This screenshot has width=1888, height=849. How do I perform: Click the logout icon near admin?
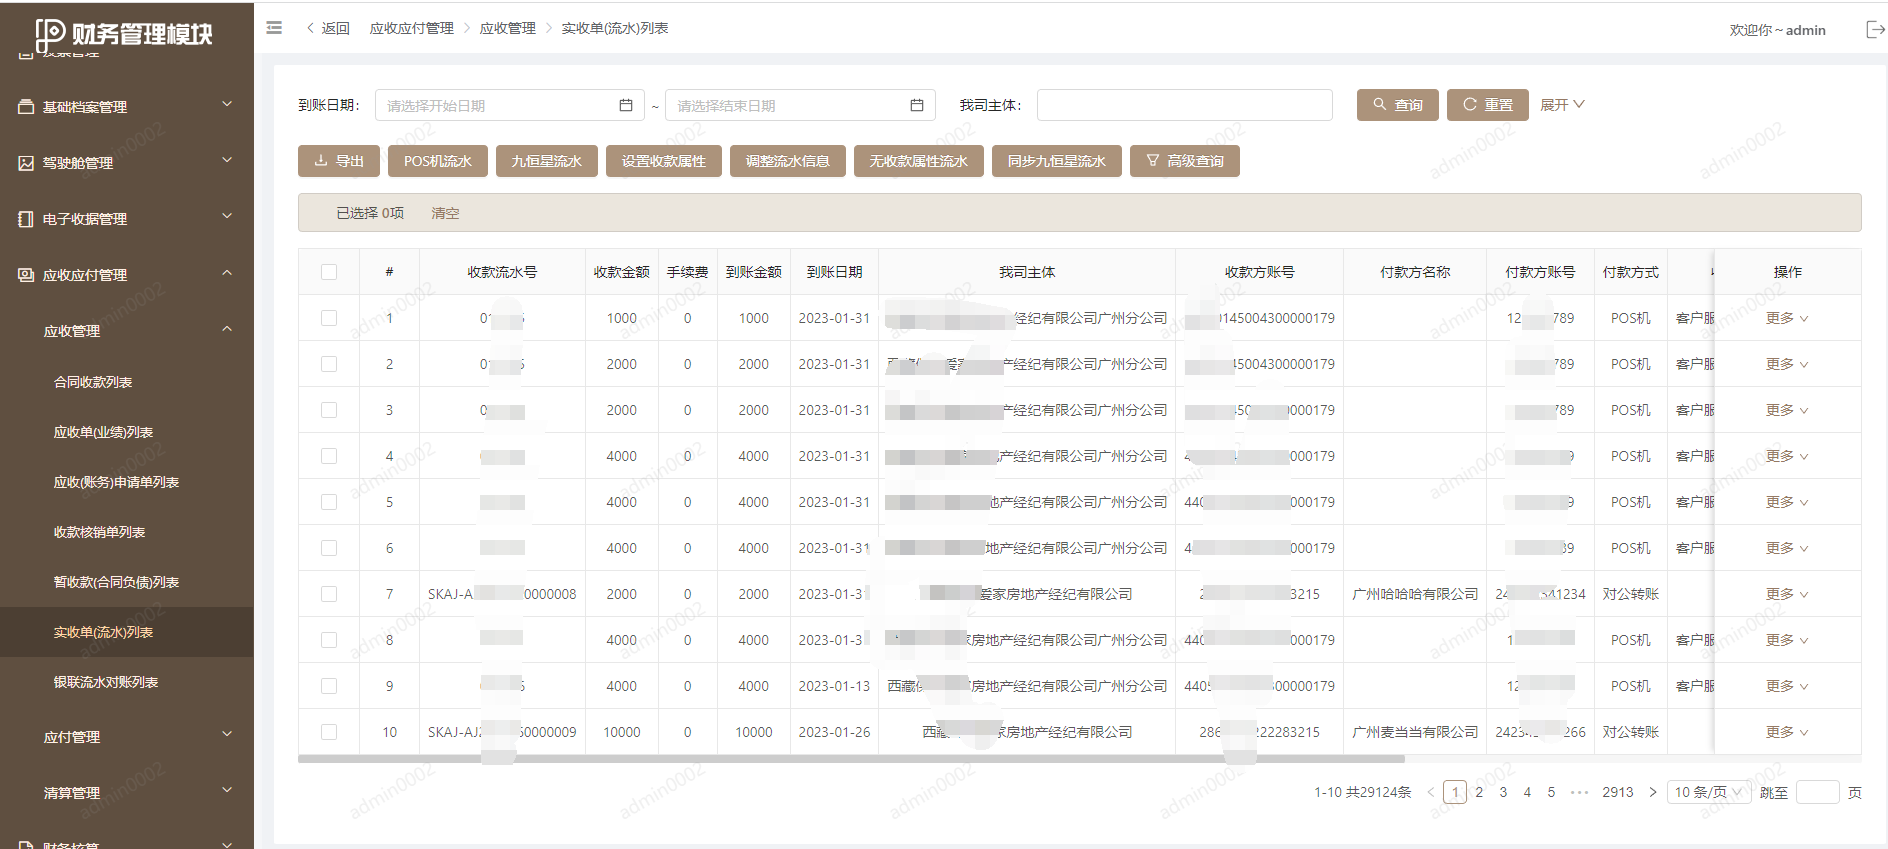point(1875,29)
